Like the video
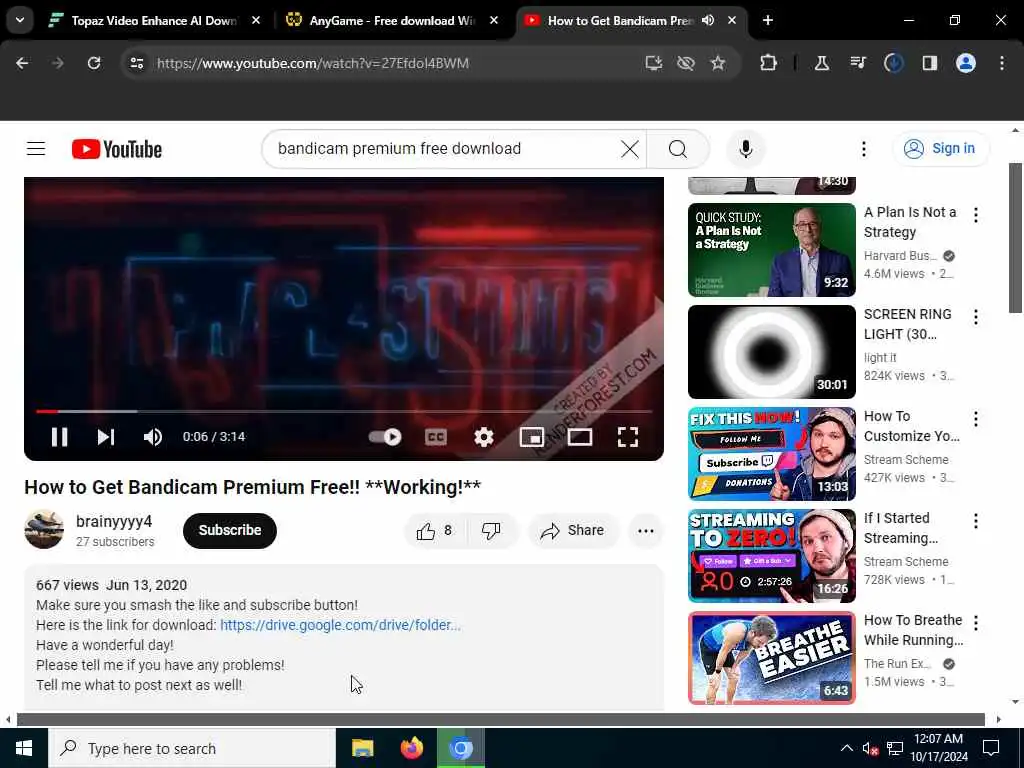 pyautogui.click(x=435, y=530)
